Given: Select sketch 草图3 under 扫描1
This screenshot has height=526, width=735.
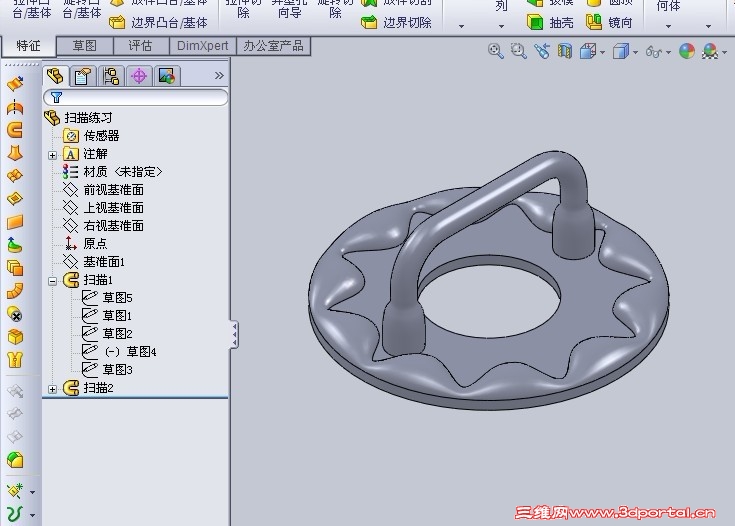Looking at the screenshot, I should click(x=107, y=370).
